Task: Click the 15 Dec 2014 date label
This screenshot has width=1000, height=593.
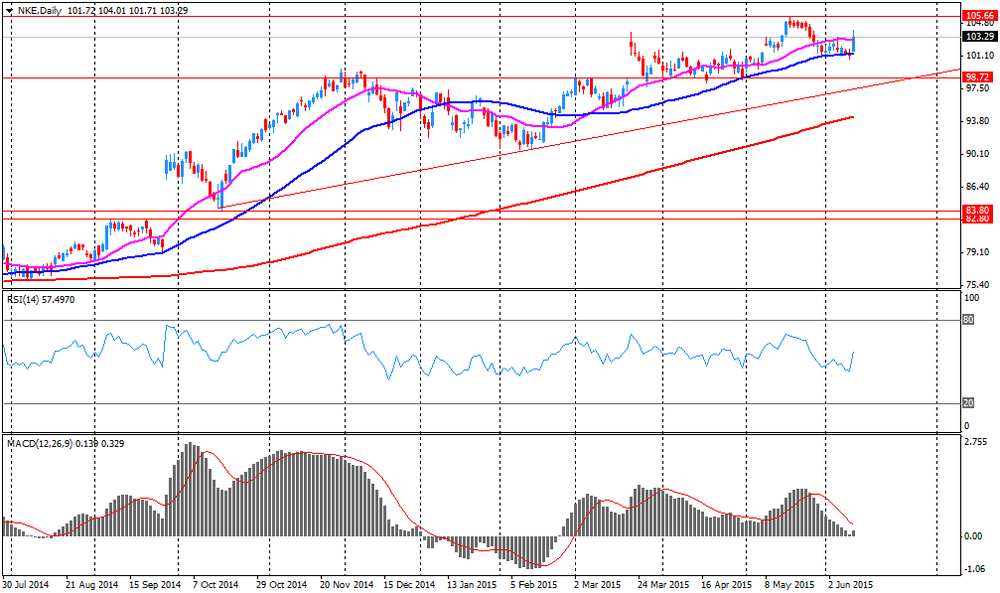Action: tap(409, 584)
